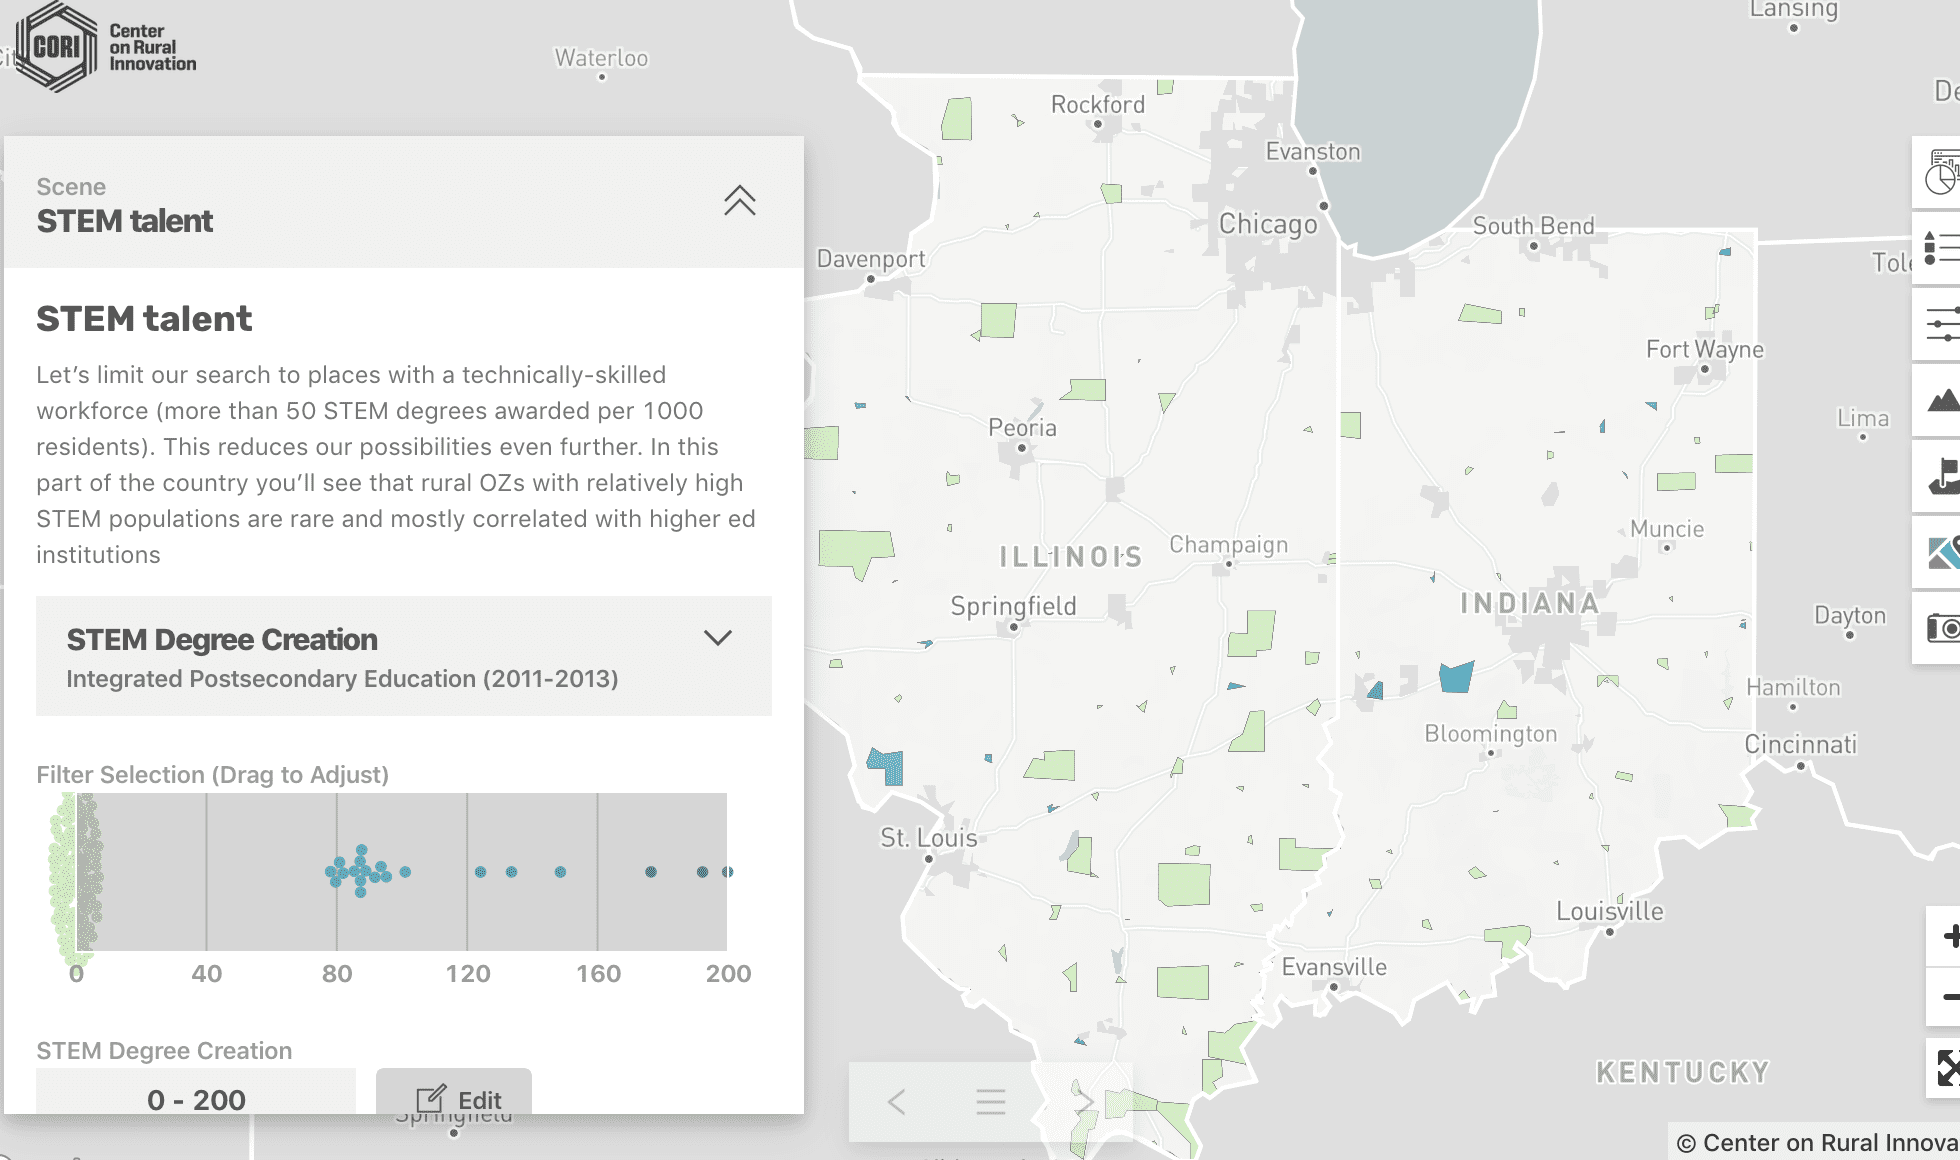
Task: Click the Muncie city label
Action: click(1666, 528)
